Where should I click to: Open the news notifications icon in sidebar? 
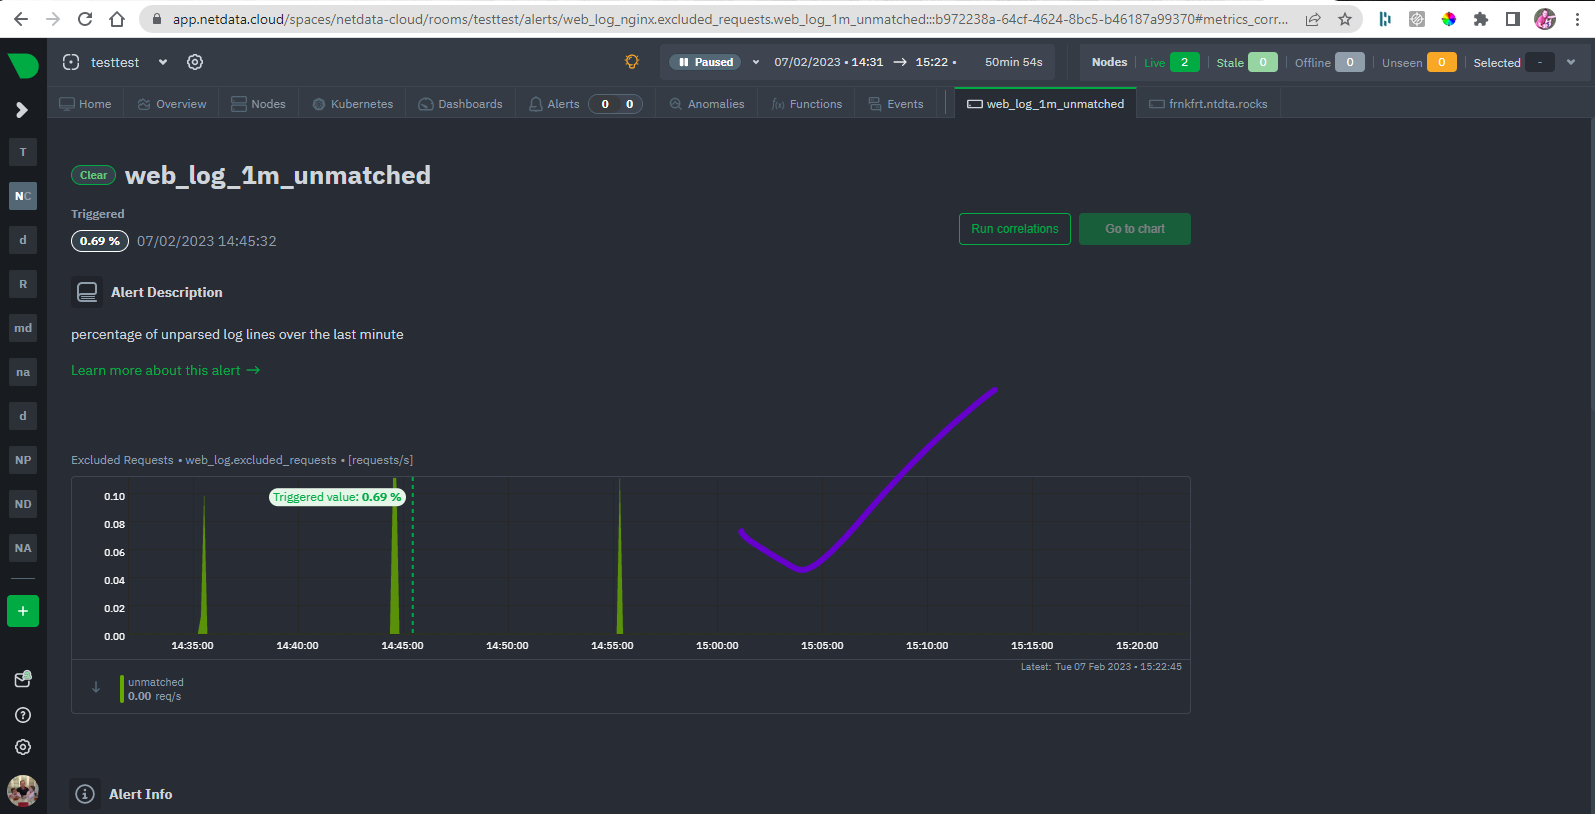pos(23,679)
